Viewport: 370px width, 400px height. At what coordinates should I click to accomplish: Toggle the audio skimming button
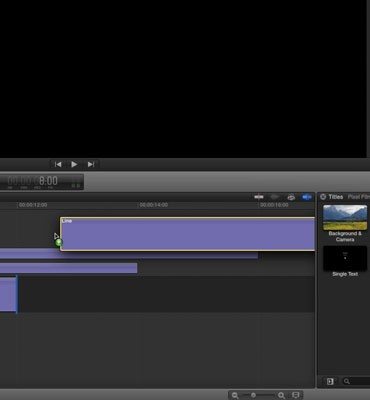(274, 197)
